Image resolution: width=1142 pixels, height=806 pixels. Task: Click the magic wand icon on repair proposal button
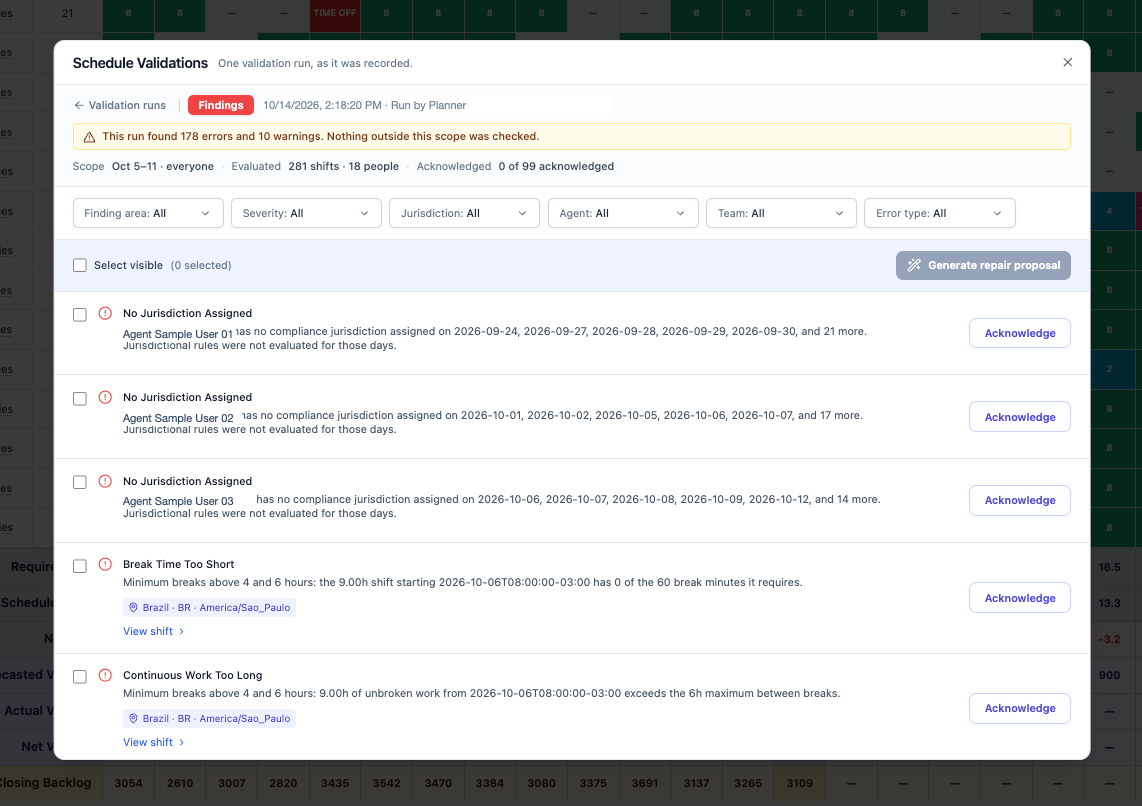(x=913, y=265)
